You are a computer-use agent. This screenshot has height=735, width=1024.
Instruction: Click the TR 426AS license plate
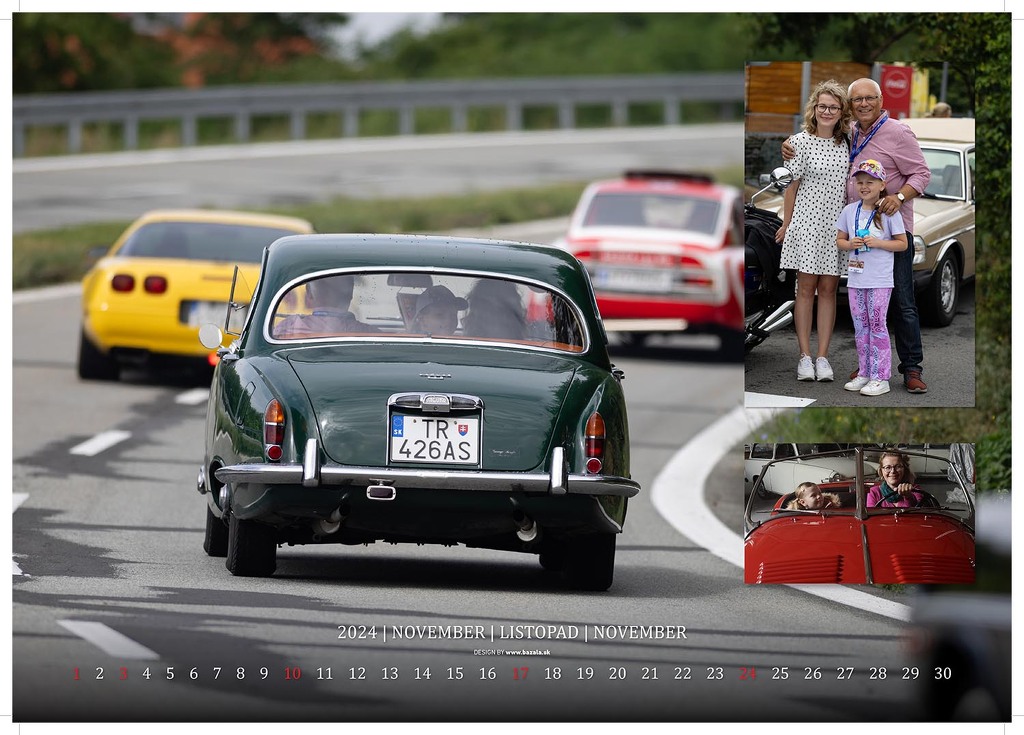click(x=435, y=439)
